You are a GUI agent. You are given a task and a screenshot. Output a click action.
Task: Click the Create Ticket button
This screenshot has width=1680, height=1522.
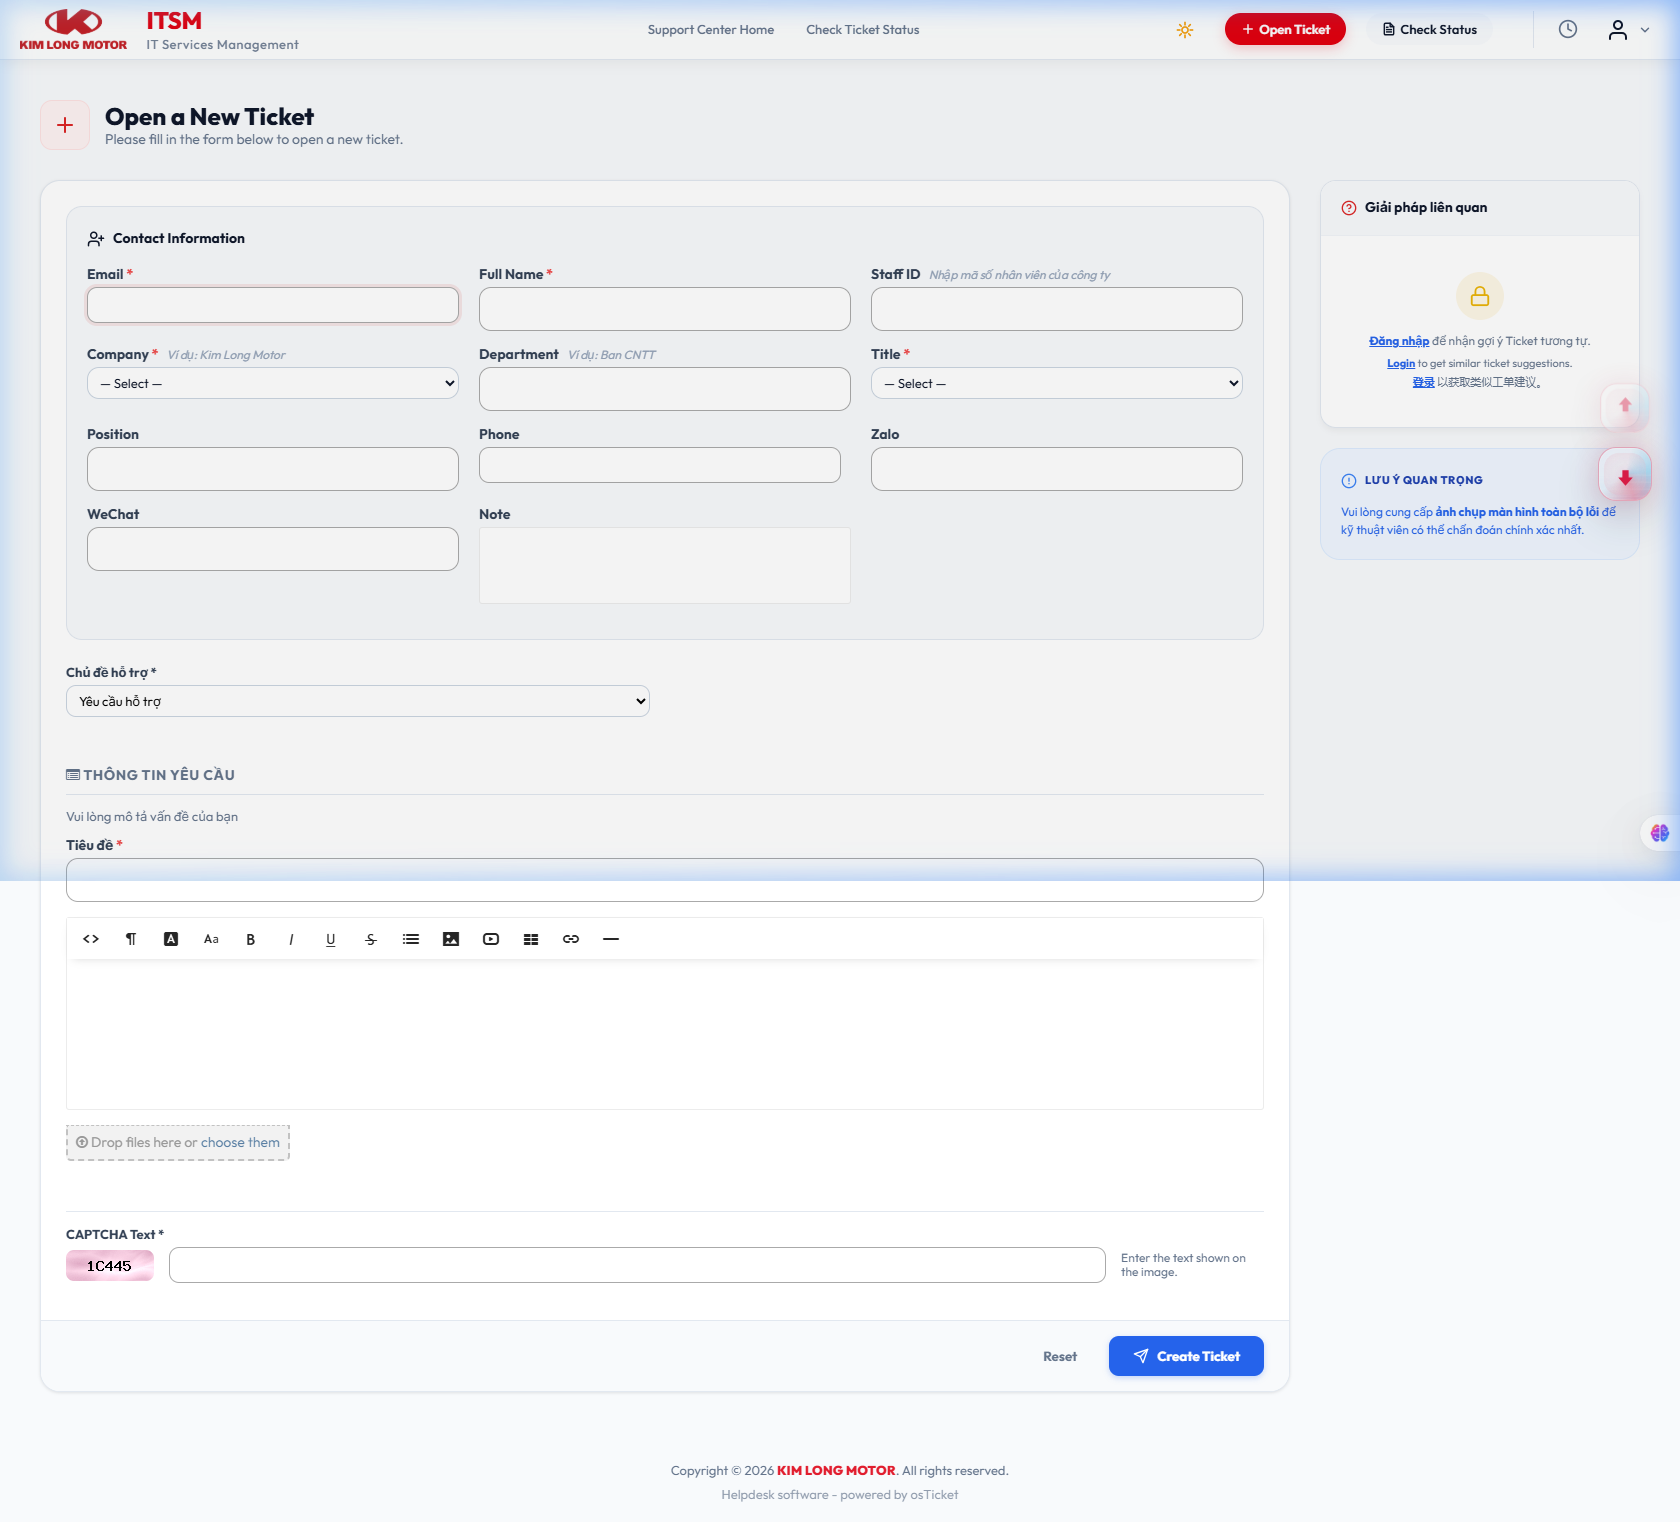(x=1186, y=1356)
